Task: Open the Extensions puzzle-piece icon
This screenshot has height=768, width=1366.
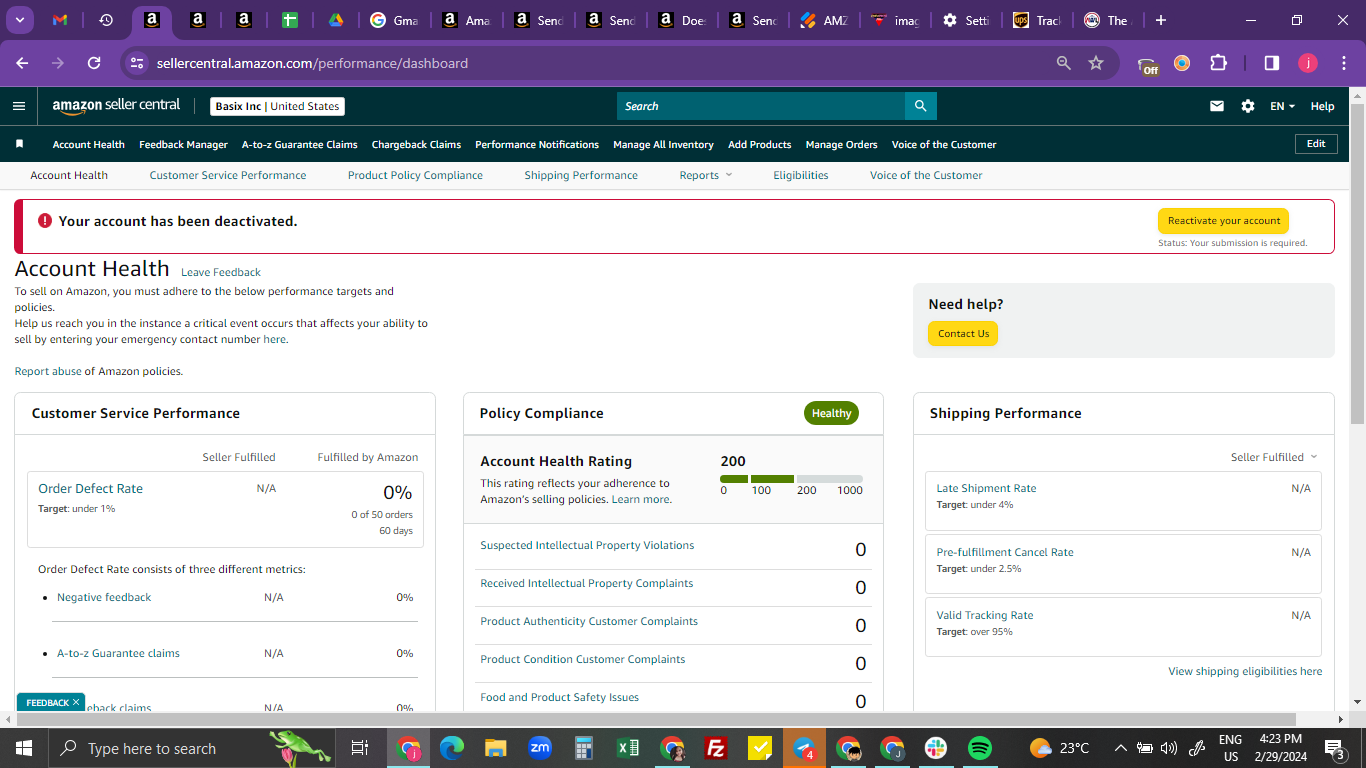Action: click(x=1218, y=63)
